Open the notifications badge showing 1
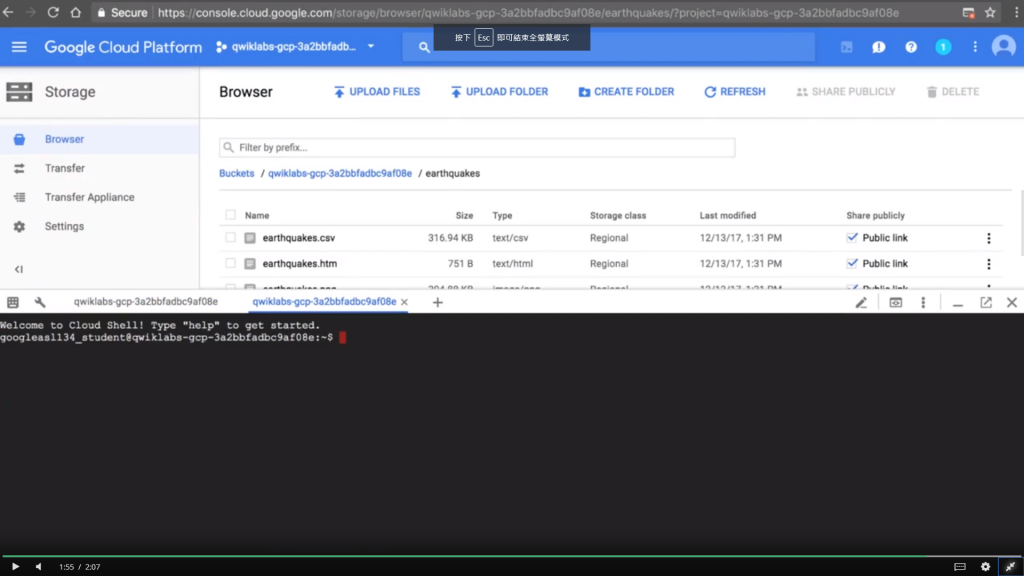Image resolution: width=1024 pixels, height=576 pixels. [942, 47]
